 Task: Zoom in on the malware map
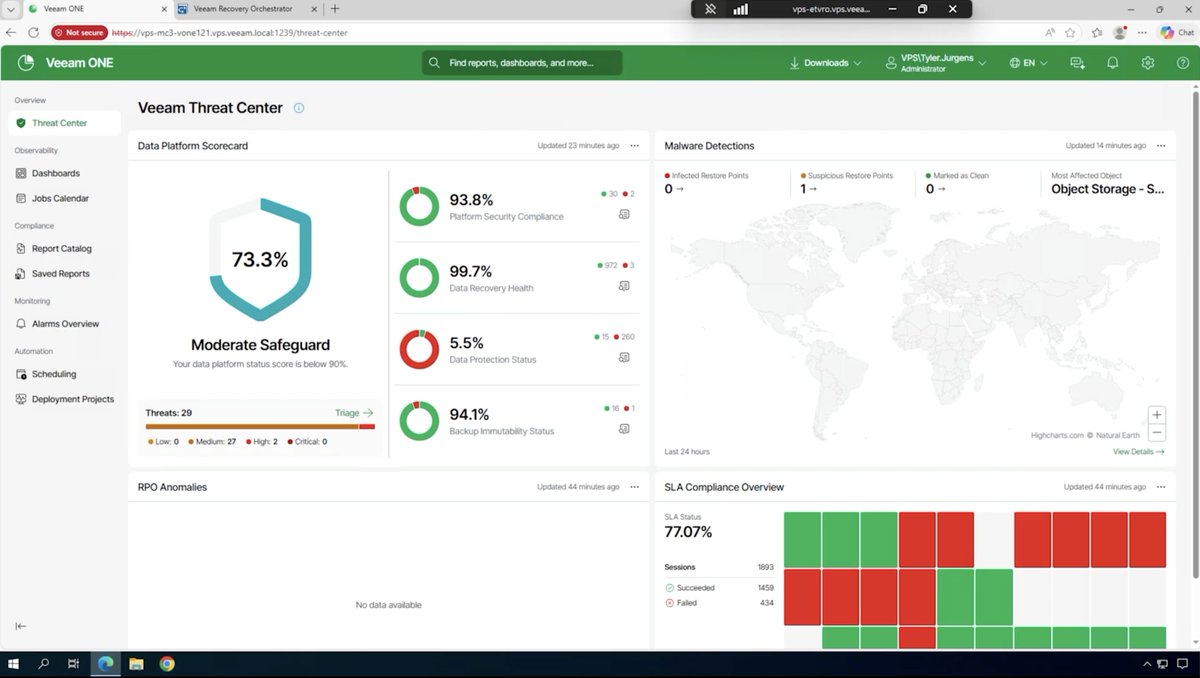tap(1157, 414)
